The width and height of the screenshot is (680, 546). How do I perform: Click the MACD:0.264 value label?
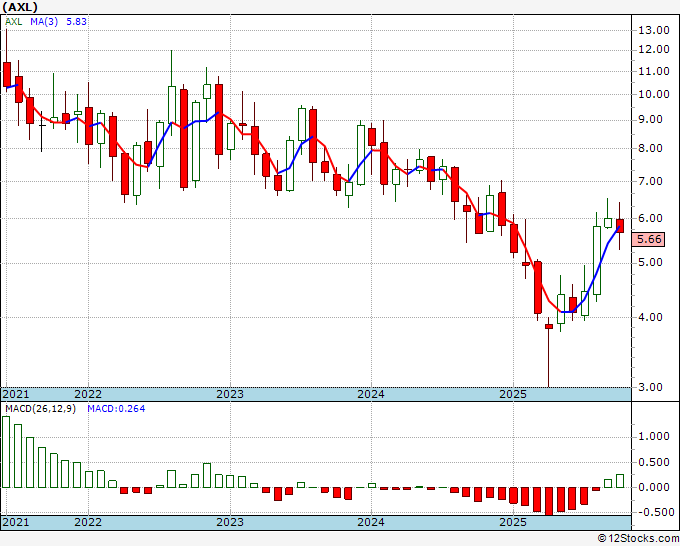[116, 409]
